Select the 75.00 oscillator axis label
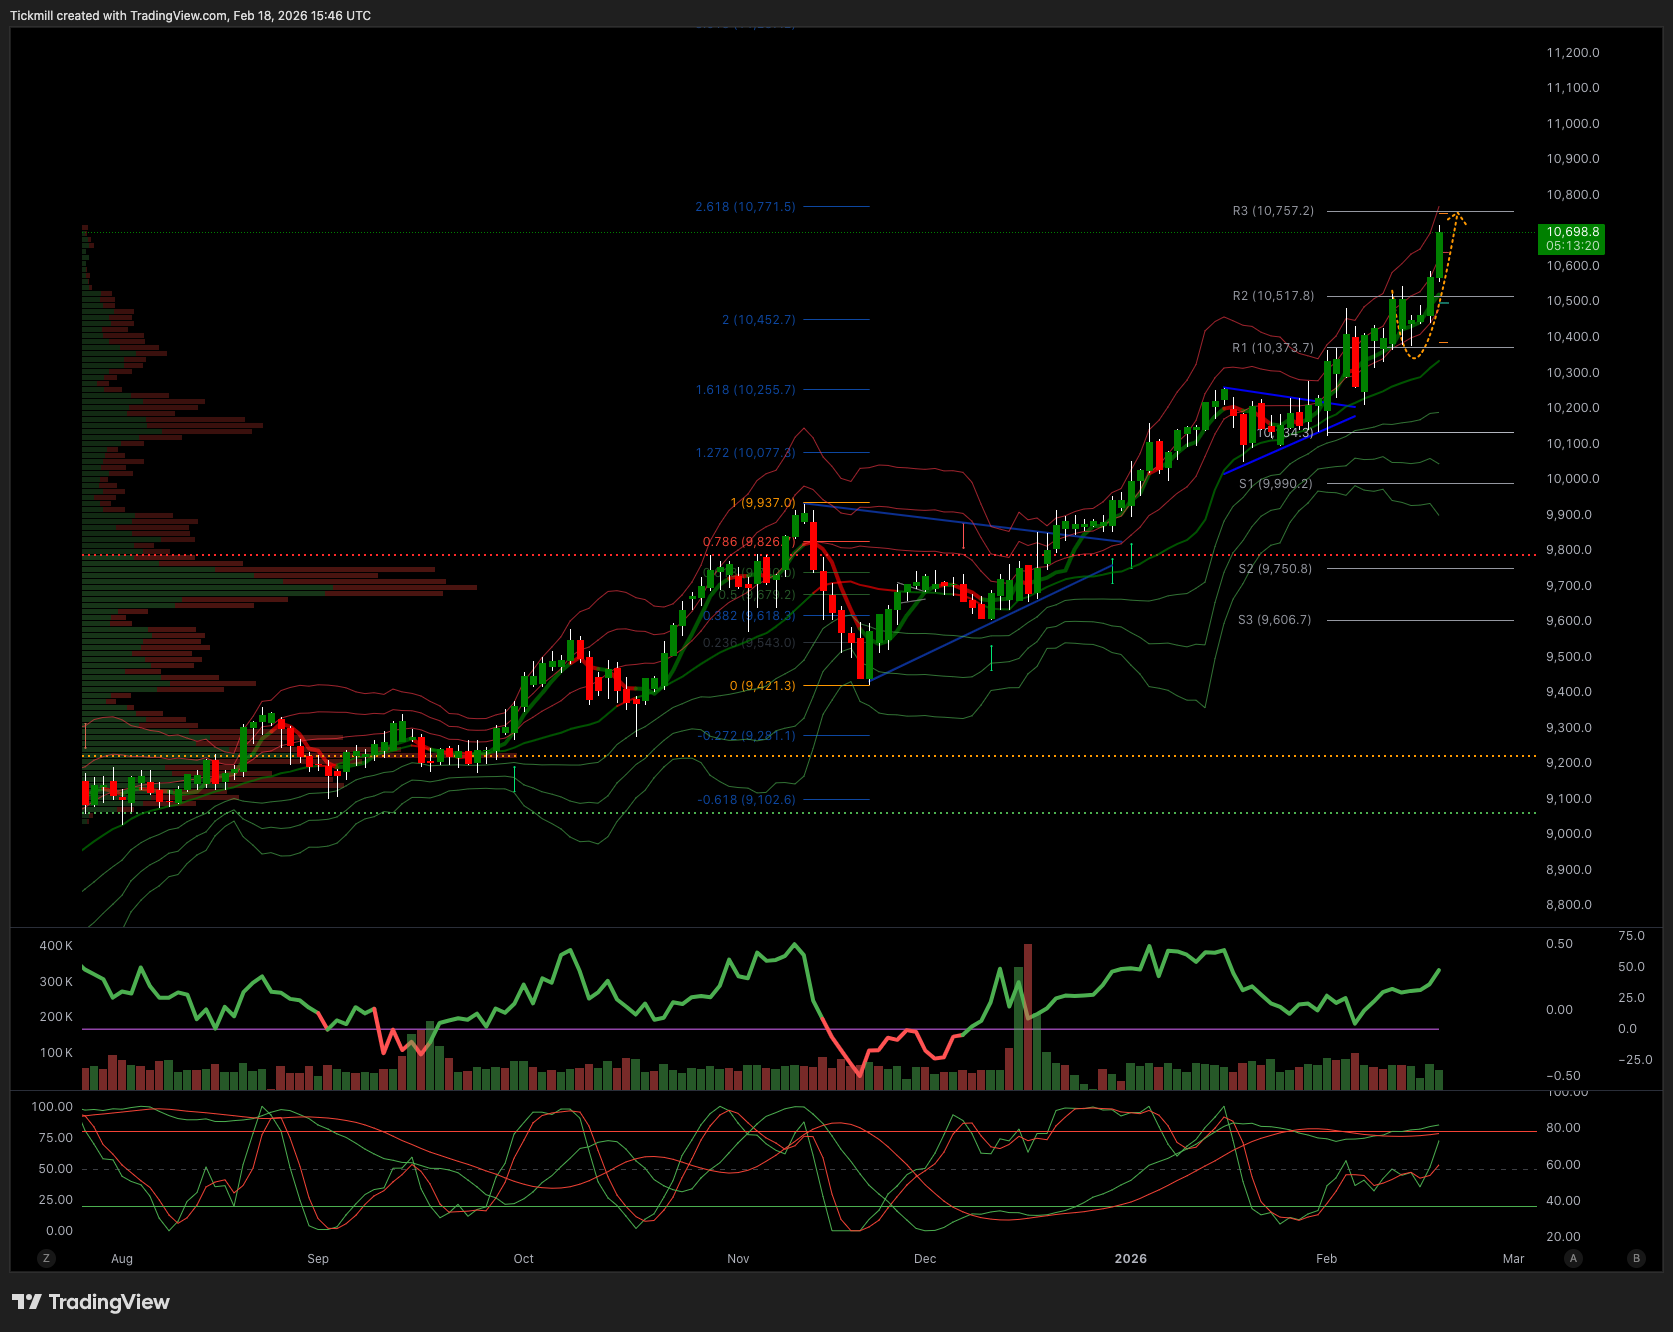This screenshot has height=1332, width=1673. click(x=56, y=1138)
